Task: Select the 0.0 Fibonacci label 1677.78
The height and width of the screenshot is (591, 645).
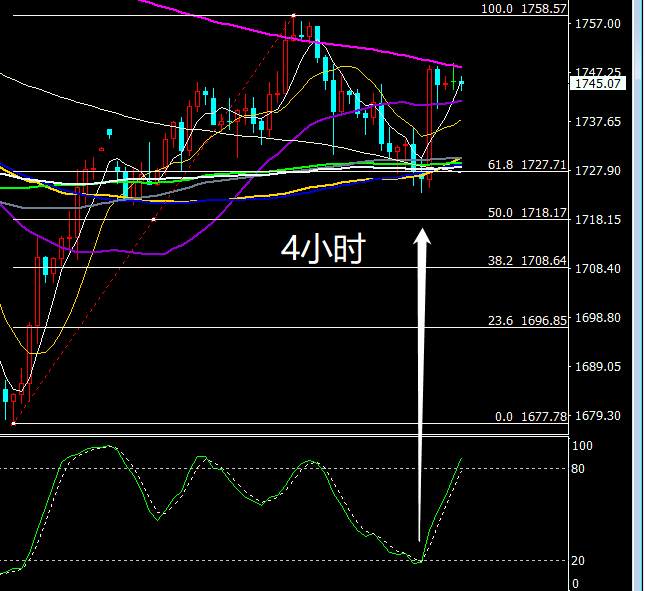Action: point(531,417)
